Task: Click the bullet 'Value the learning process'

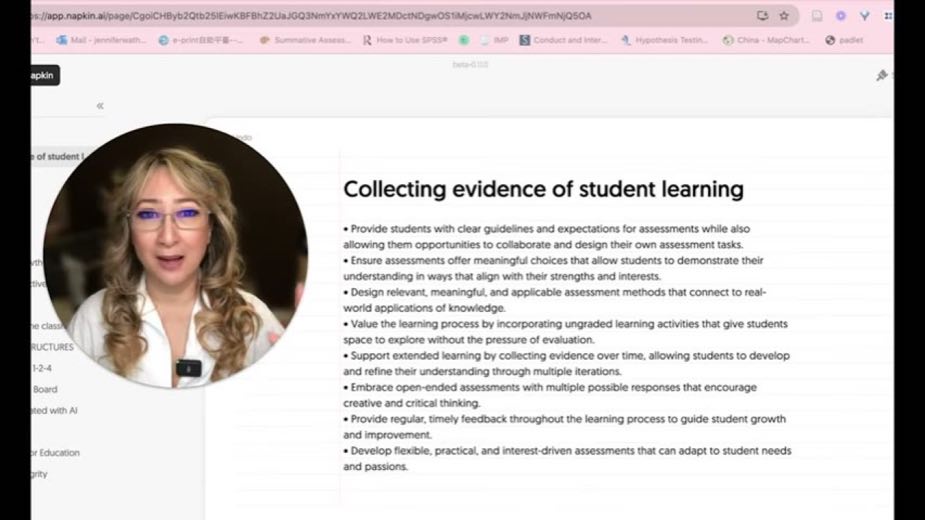Action: click(x=566, y=332)
